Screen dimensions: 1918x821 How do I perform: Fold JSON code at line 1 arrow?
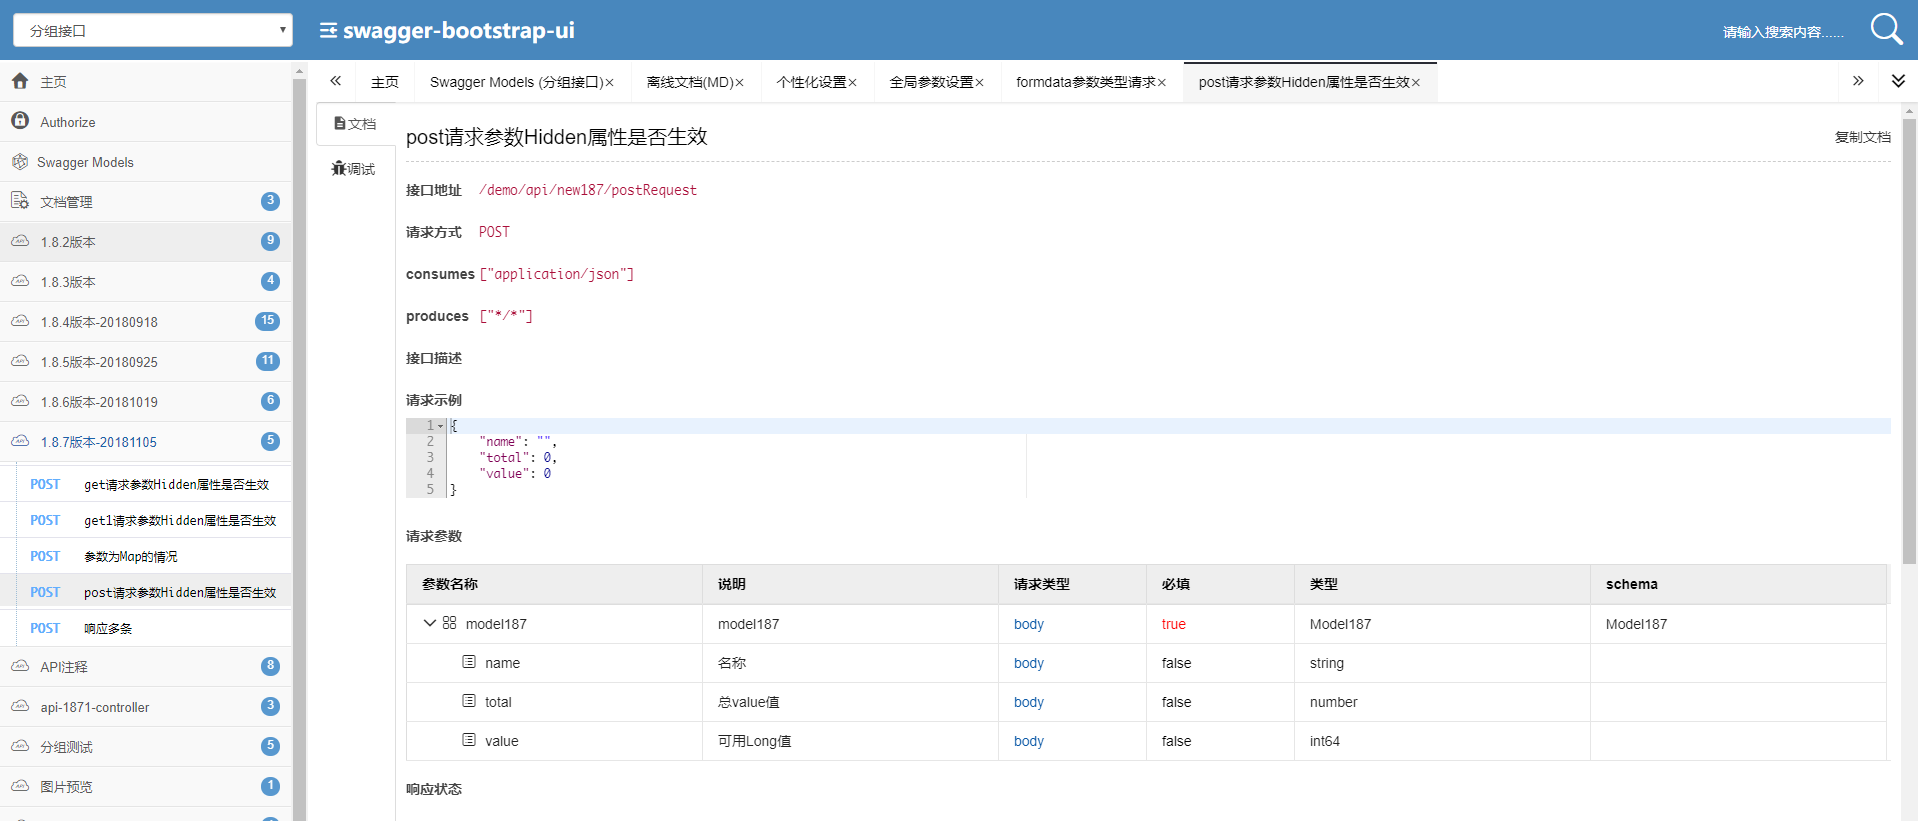click(x=440, y=426)
